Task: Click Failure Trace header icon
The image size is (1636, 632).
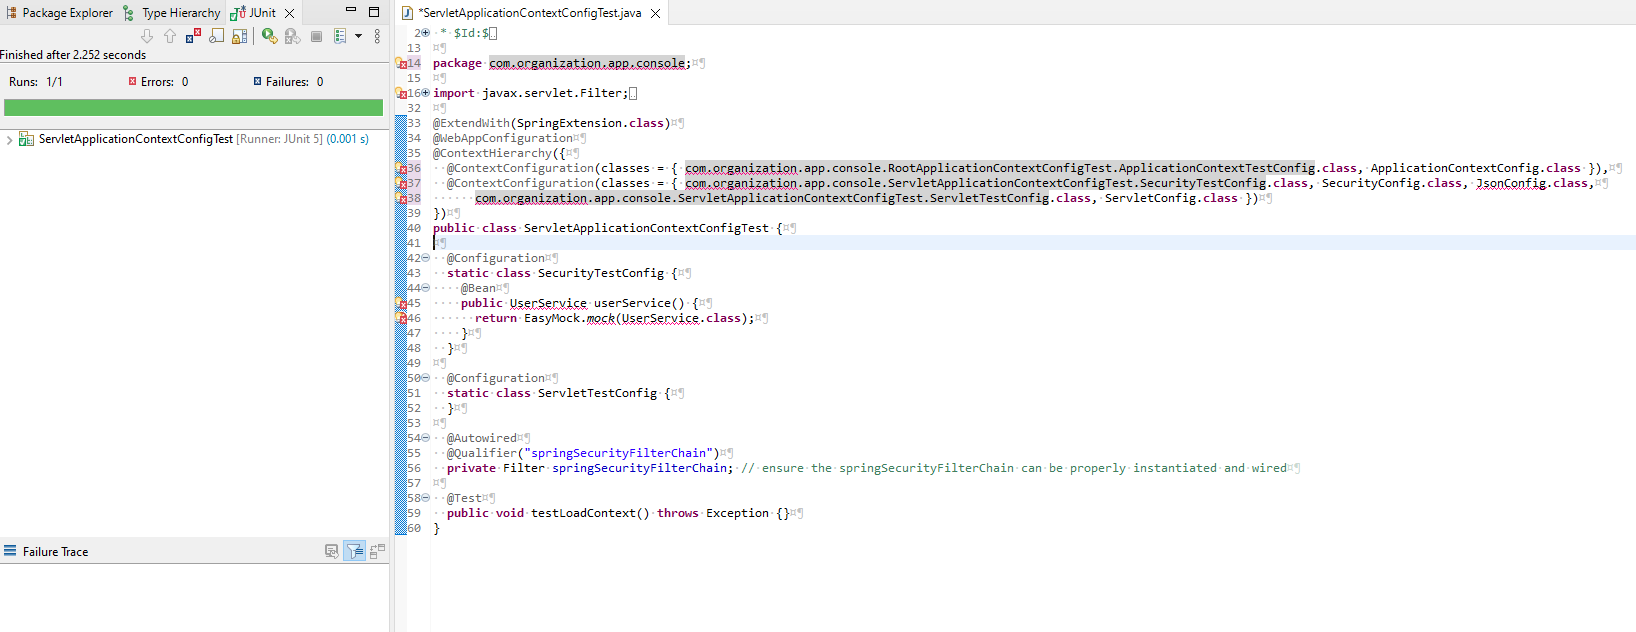Action: [10, 551]
